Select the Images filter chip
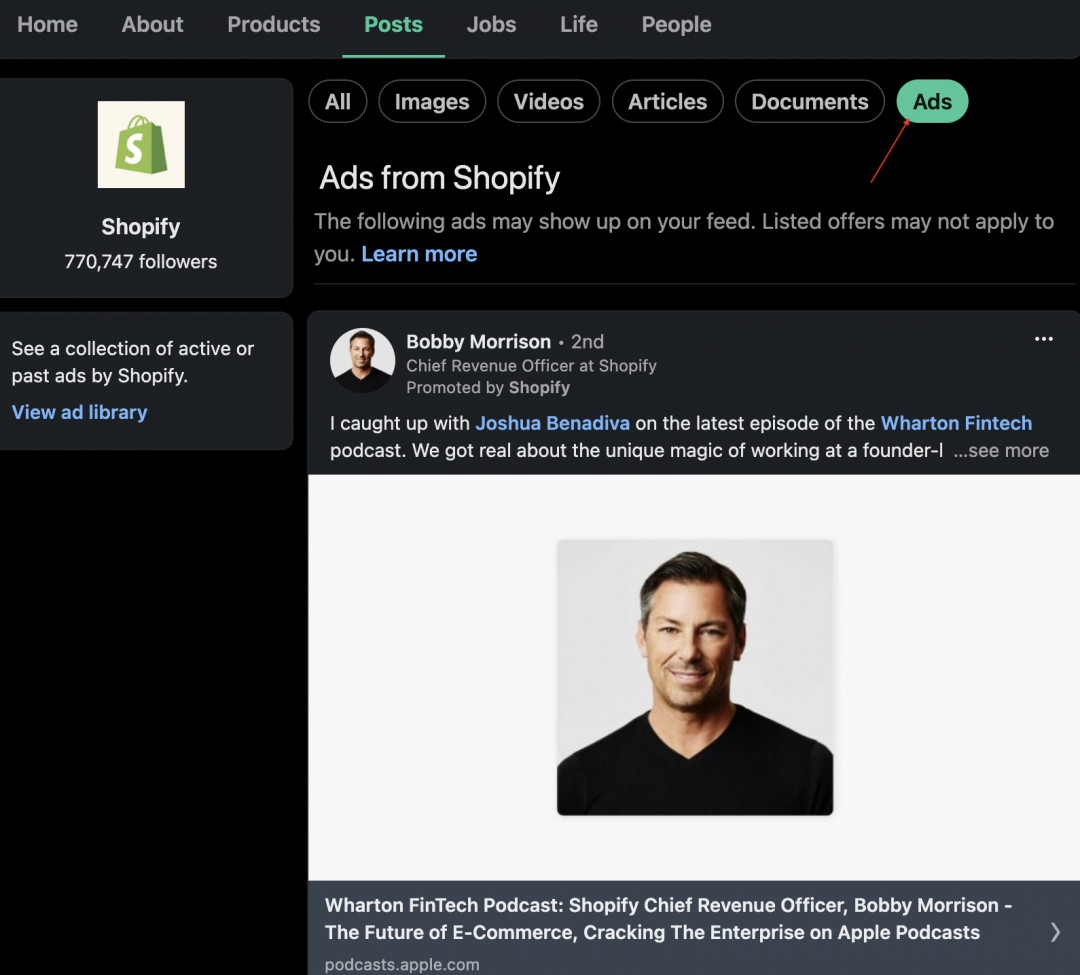The width and height of the screenshot is (1080, 975). click(x=432, y=101)
